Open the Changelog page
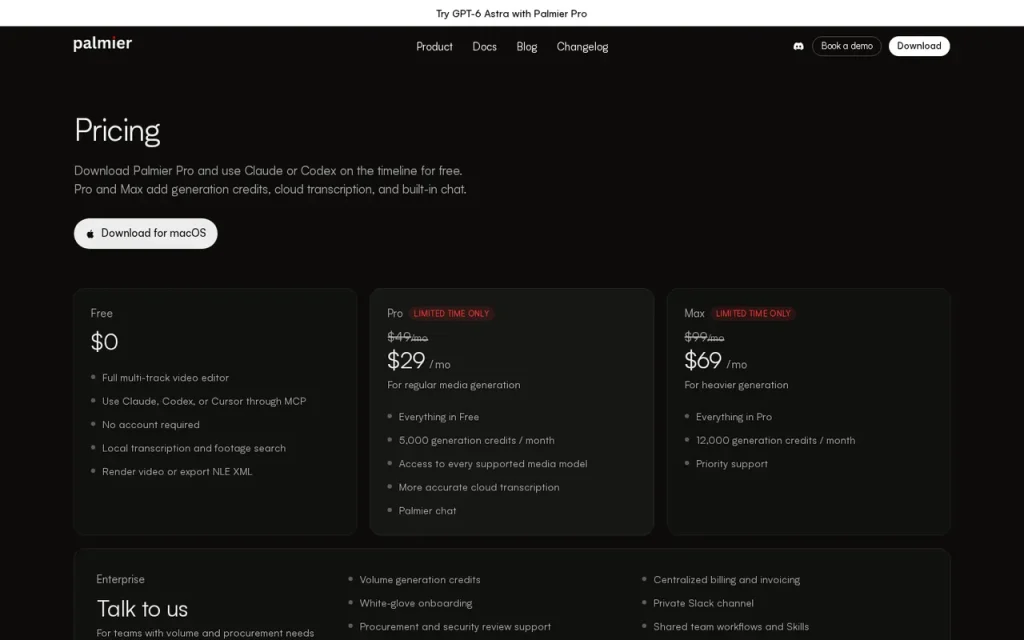Viewport: 1024px width, 640px height. click(x=582, y=47)
